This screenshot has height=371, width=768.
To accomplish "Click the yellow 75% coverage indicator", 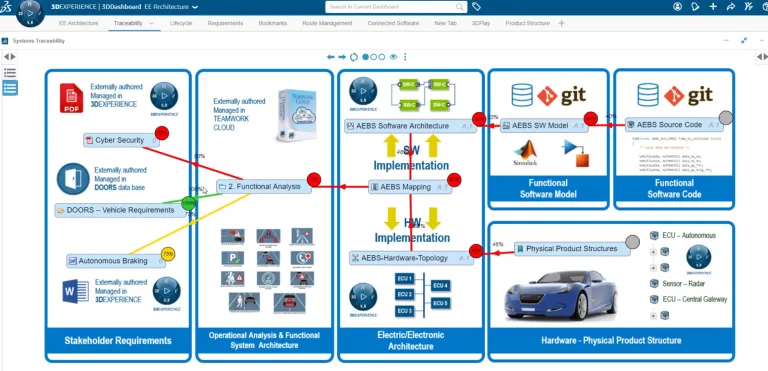I will (x=168, y=254).
